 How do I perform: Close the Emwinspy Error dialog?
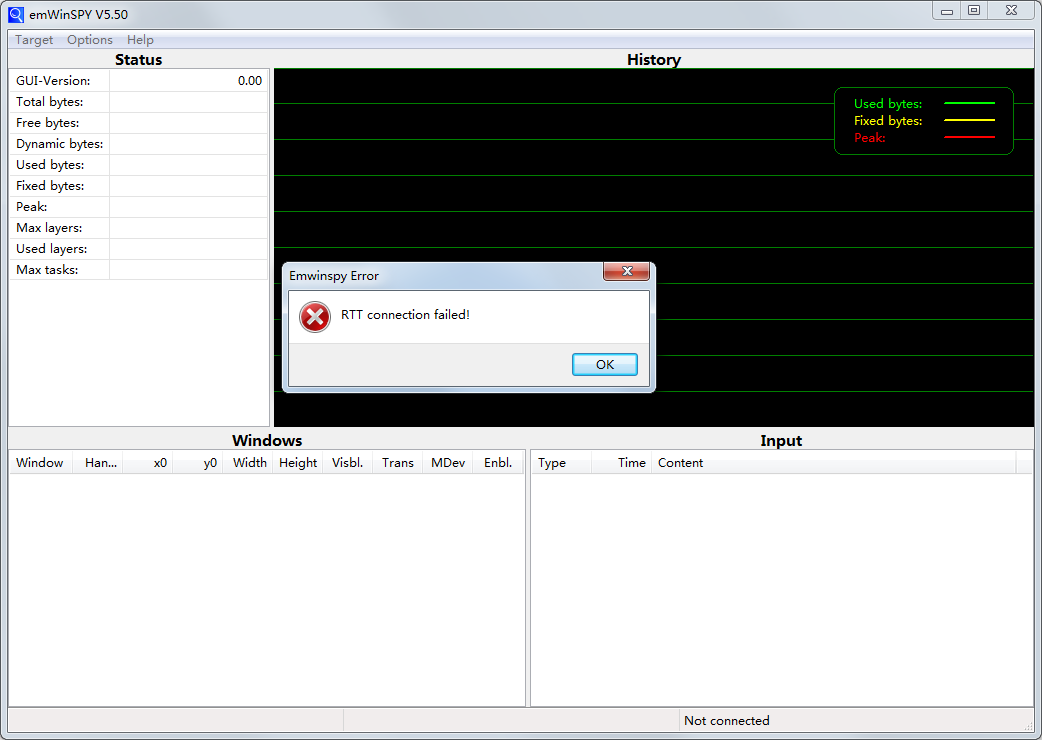click(x=626, y=271)
